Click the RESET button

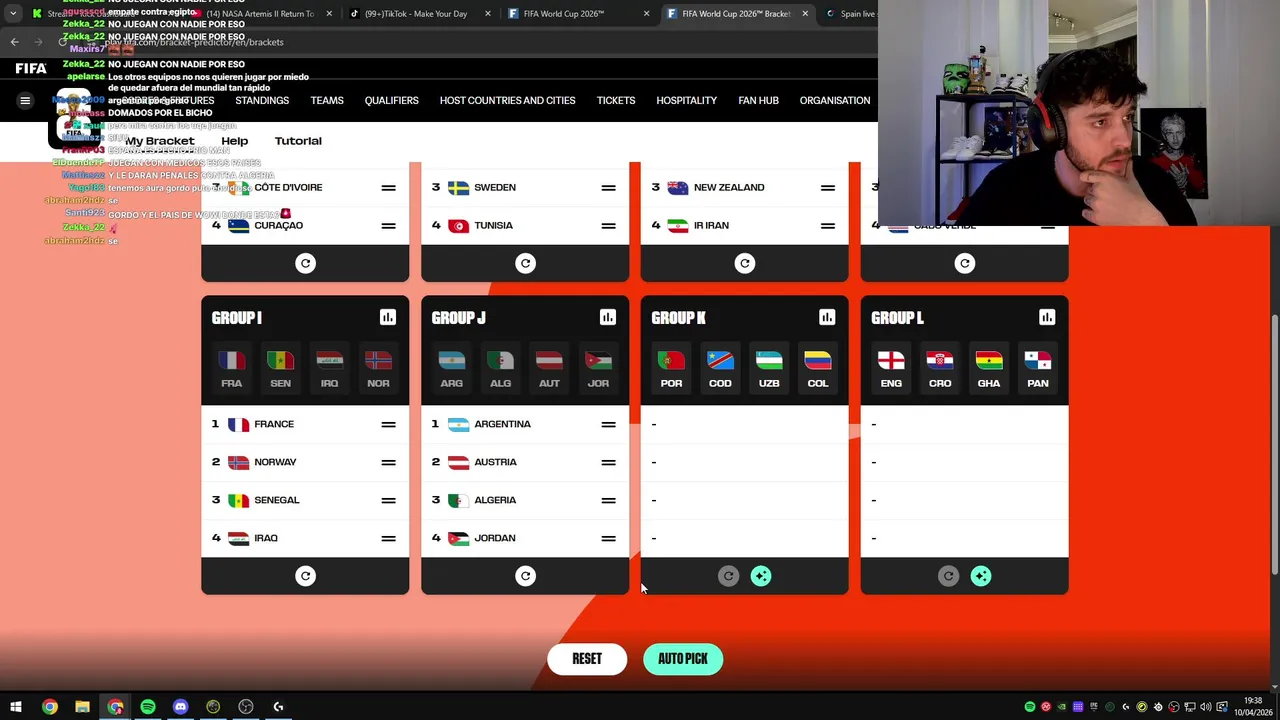pyautogui.click(x=587, y=659)
